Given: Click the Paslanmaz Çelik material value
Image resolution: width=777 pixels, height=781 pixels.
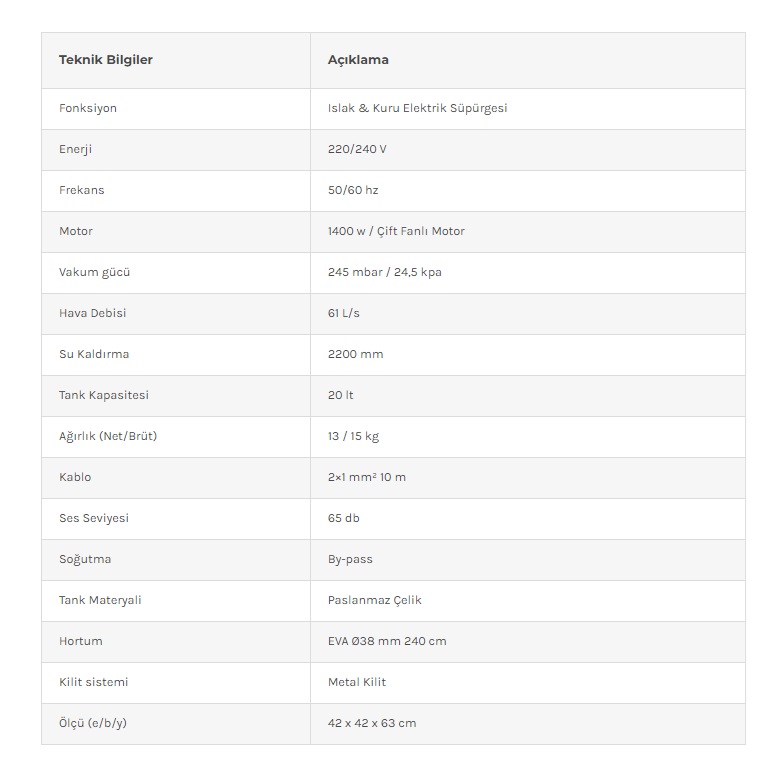Looking at the screenshot, I should click(375, 600).
